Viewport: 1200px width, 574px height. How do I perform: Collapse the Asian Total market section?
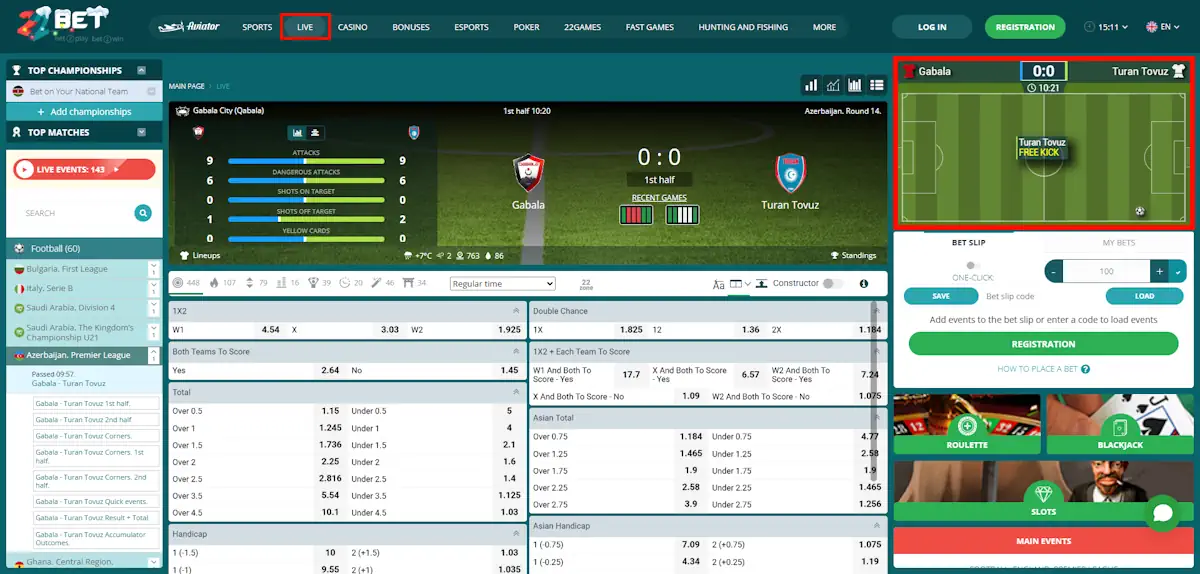877,417
